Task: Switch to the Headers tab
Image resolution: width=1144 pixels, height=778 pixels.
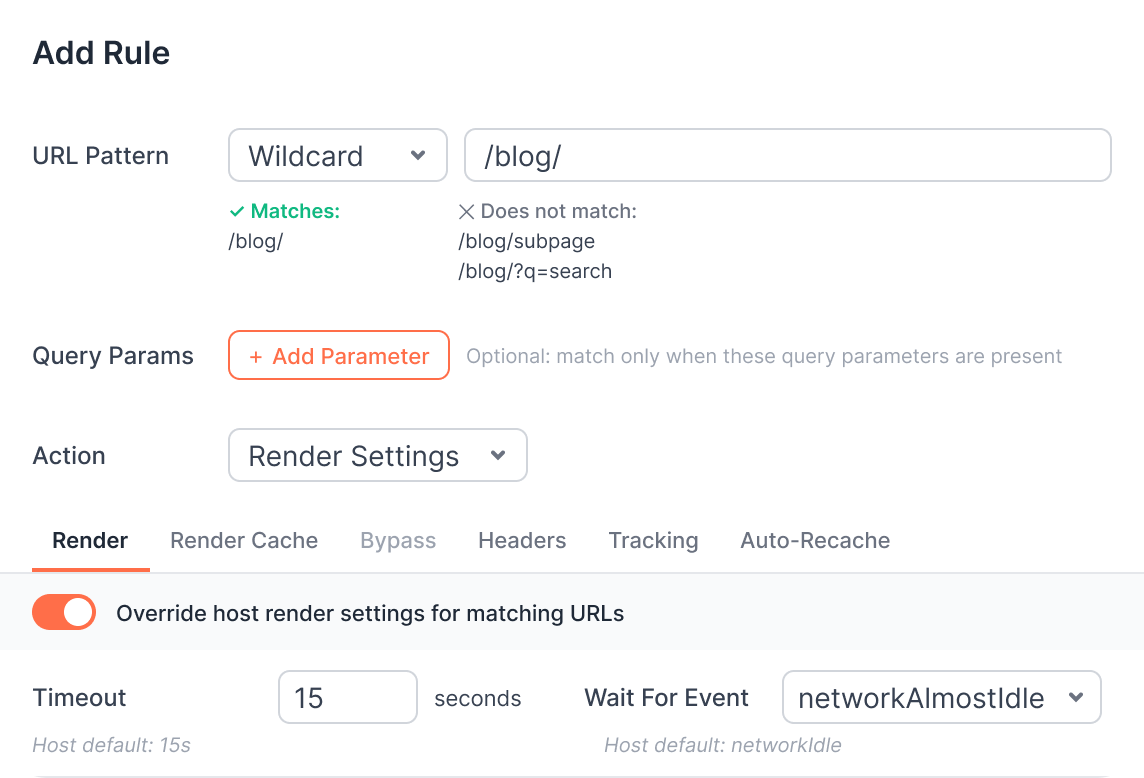Action: [522, 541]
